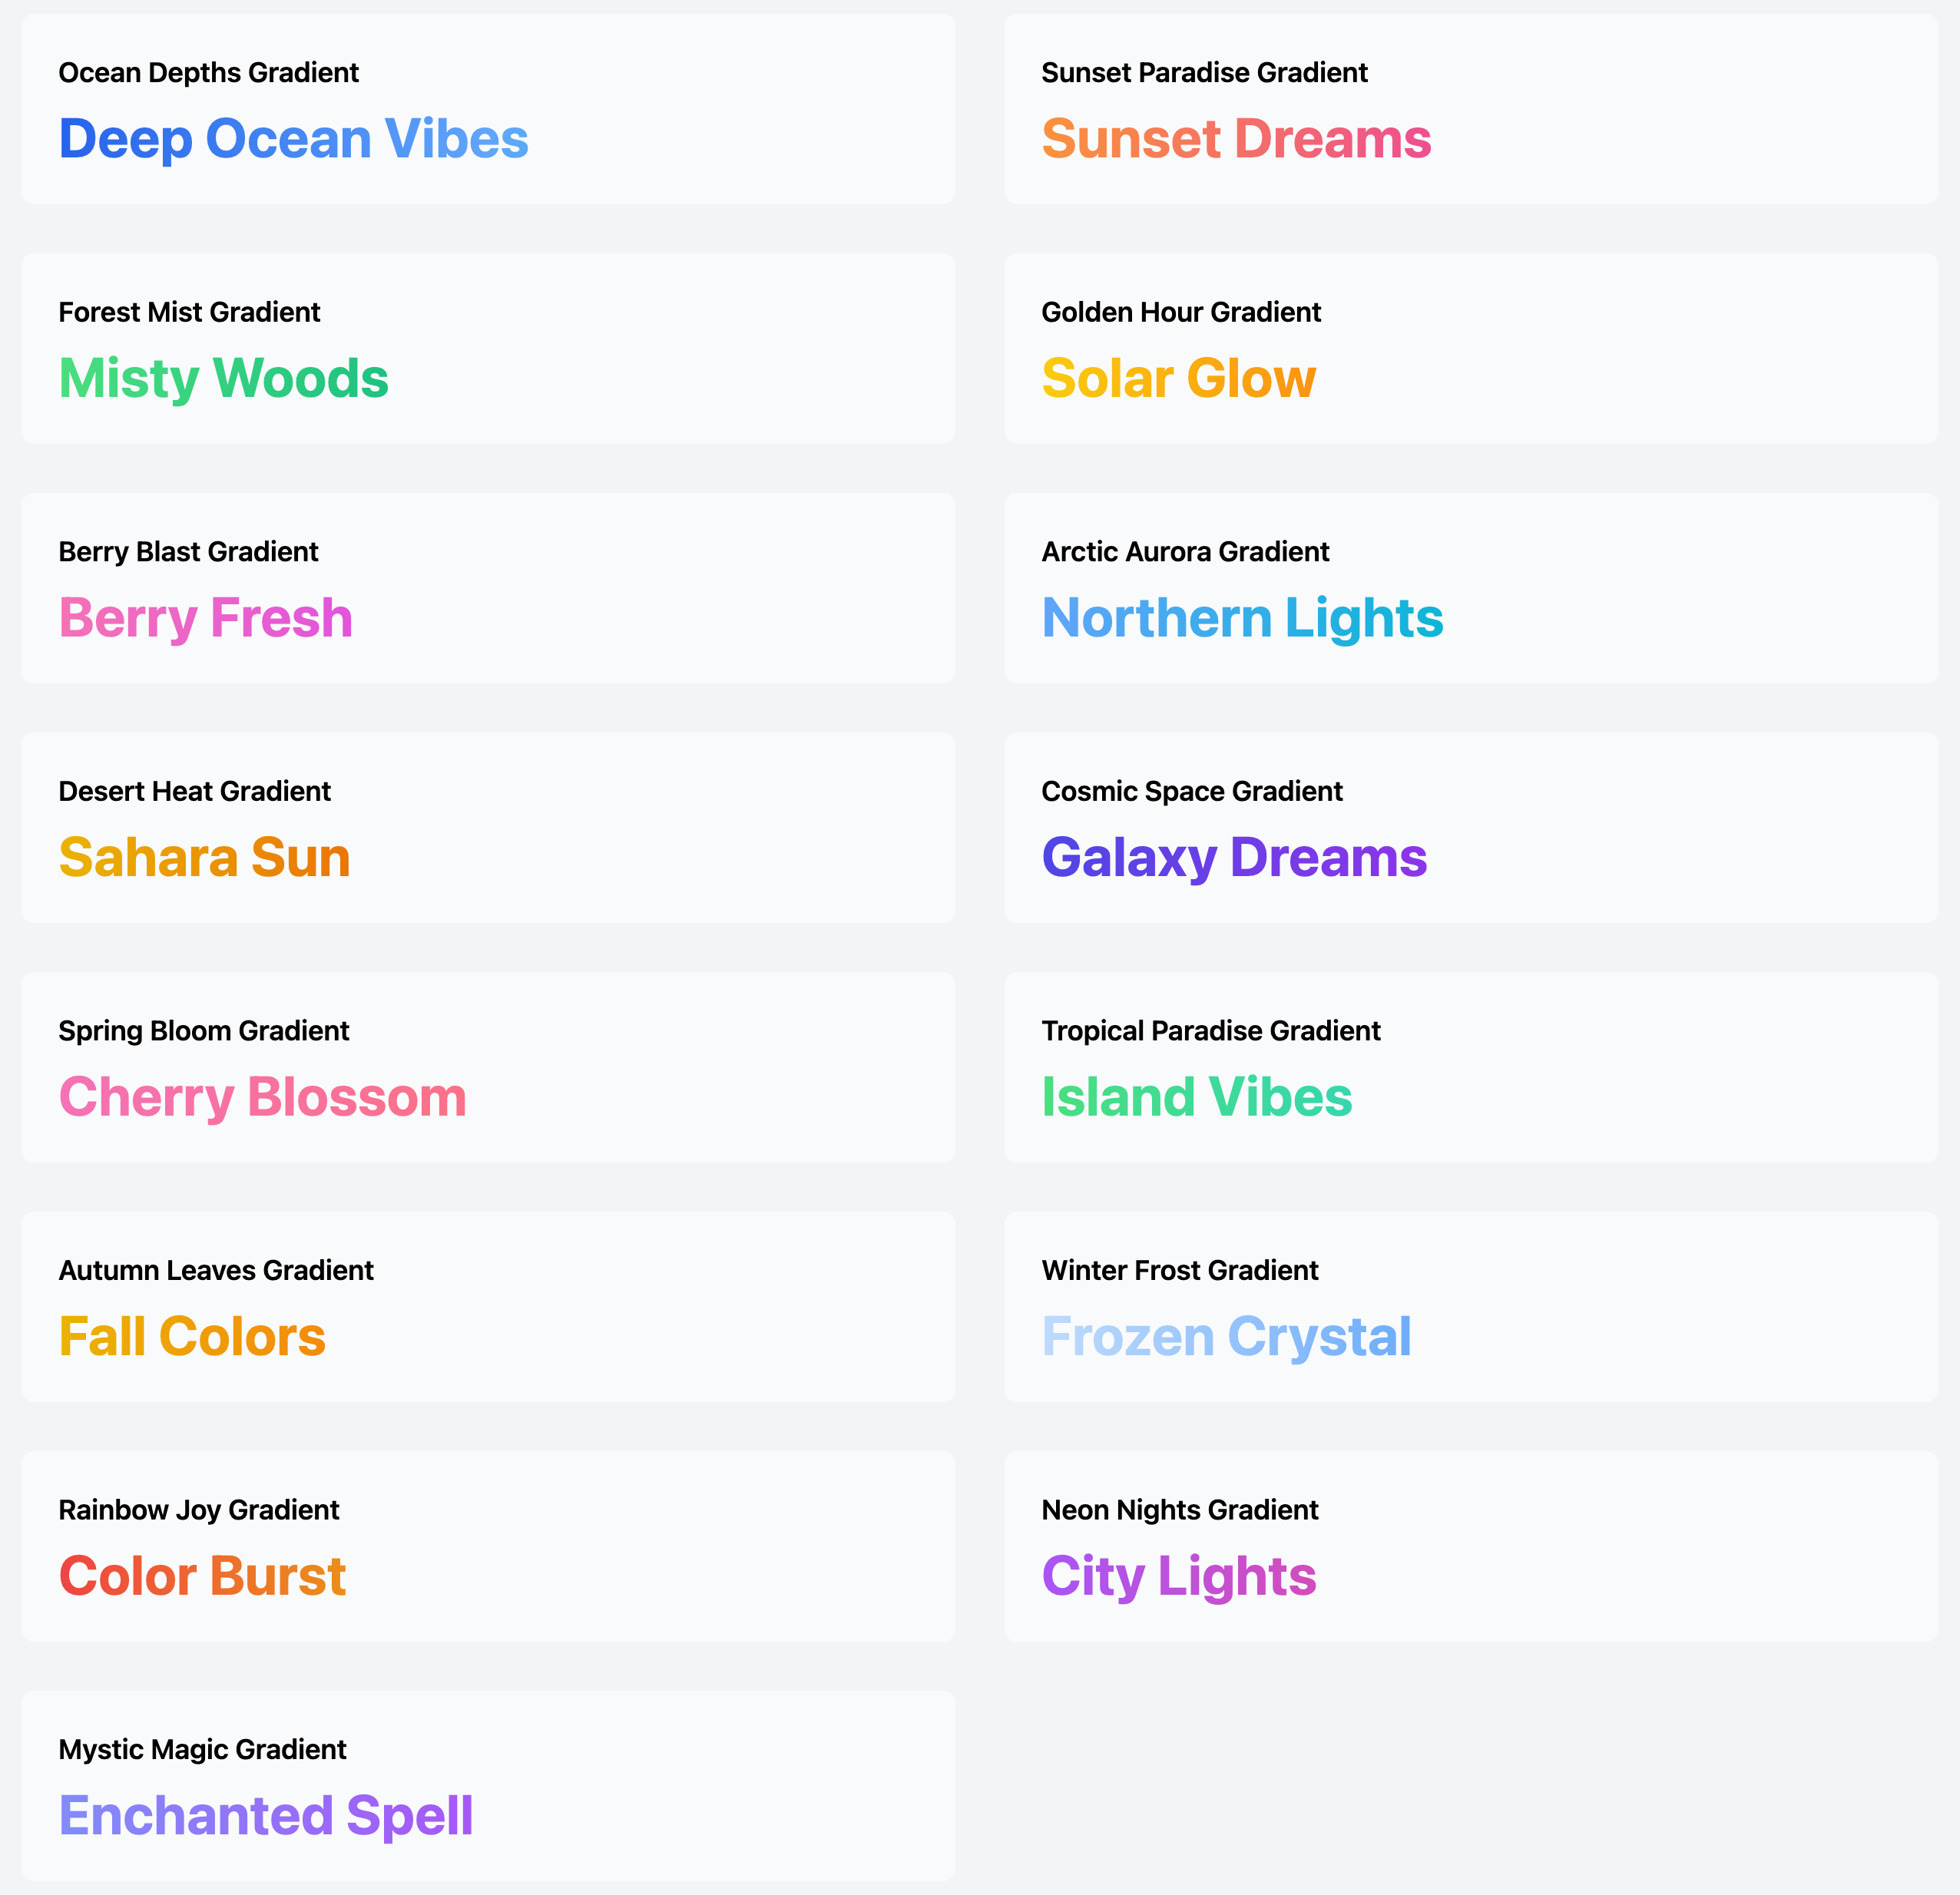Select the 'City Lights' gradient heading
1960x1895 pixels.
[x=1178, y=1577]
